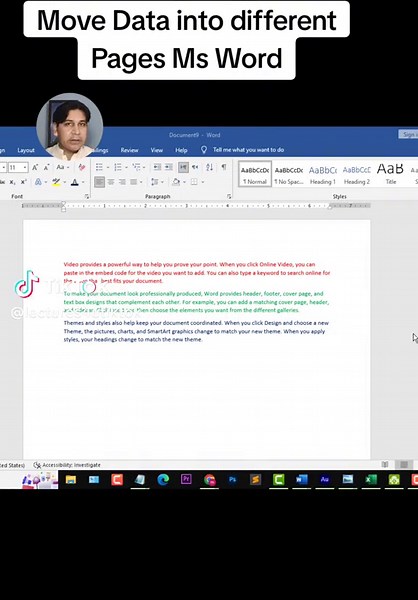Open the Paragraph dialog launcher
Image resolution: width=418 pixels, height=600 pixels.
[229, 197]
